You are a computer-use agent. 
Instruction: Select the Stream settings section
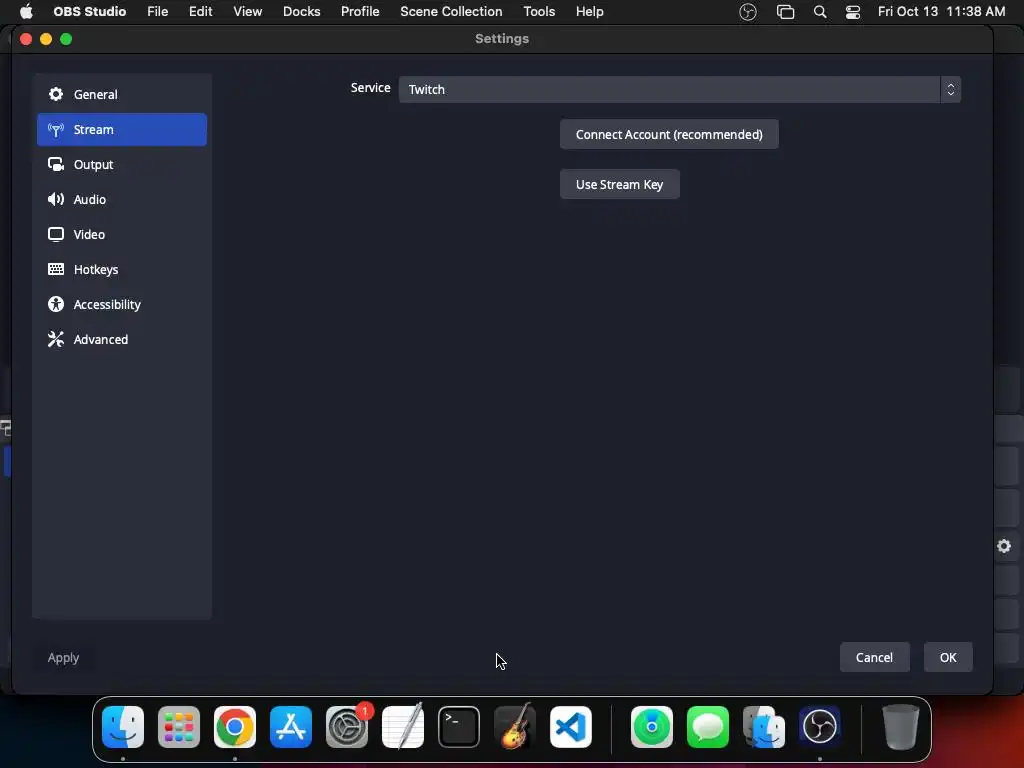pos(121,129)
